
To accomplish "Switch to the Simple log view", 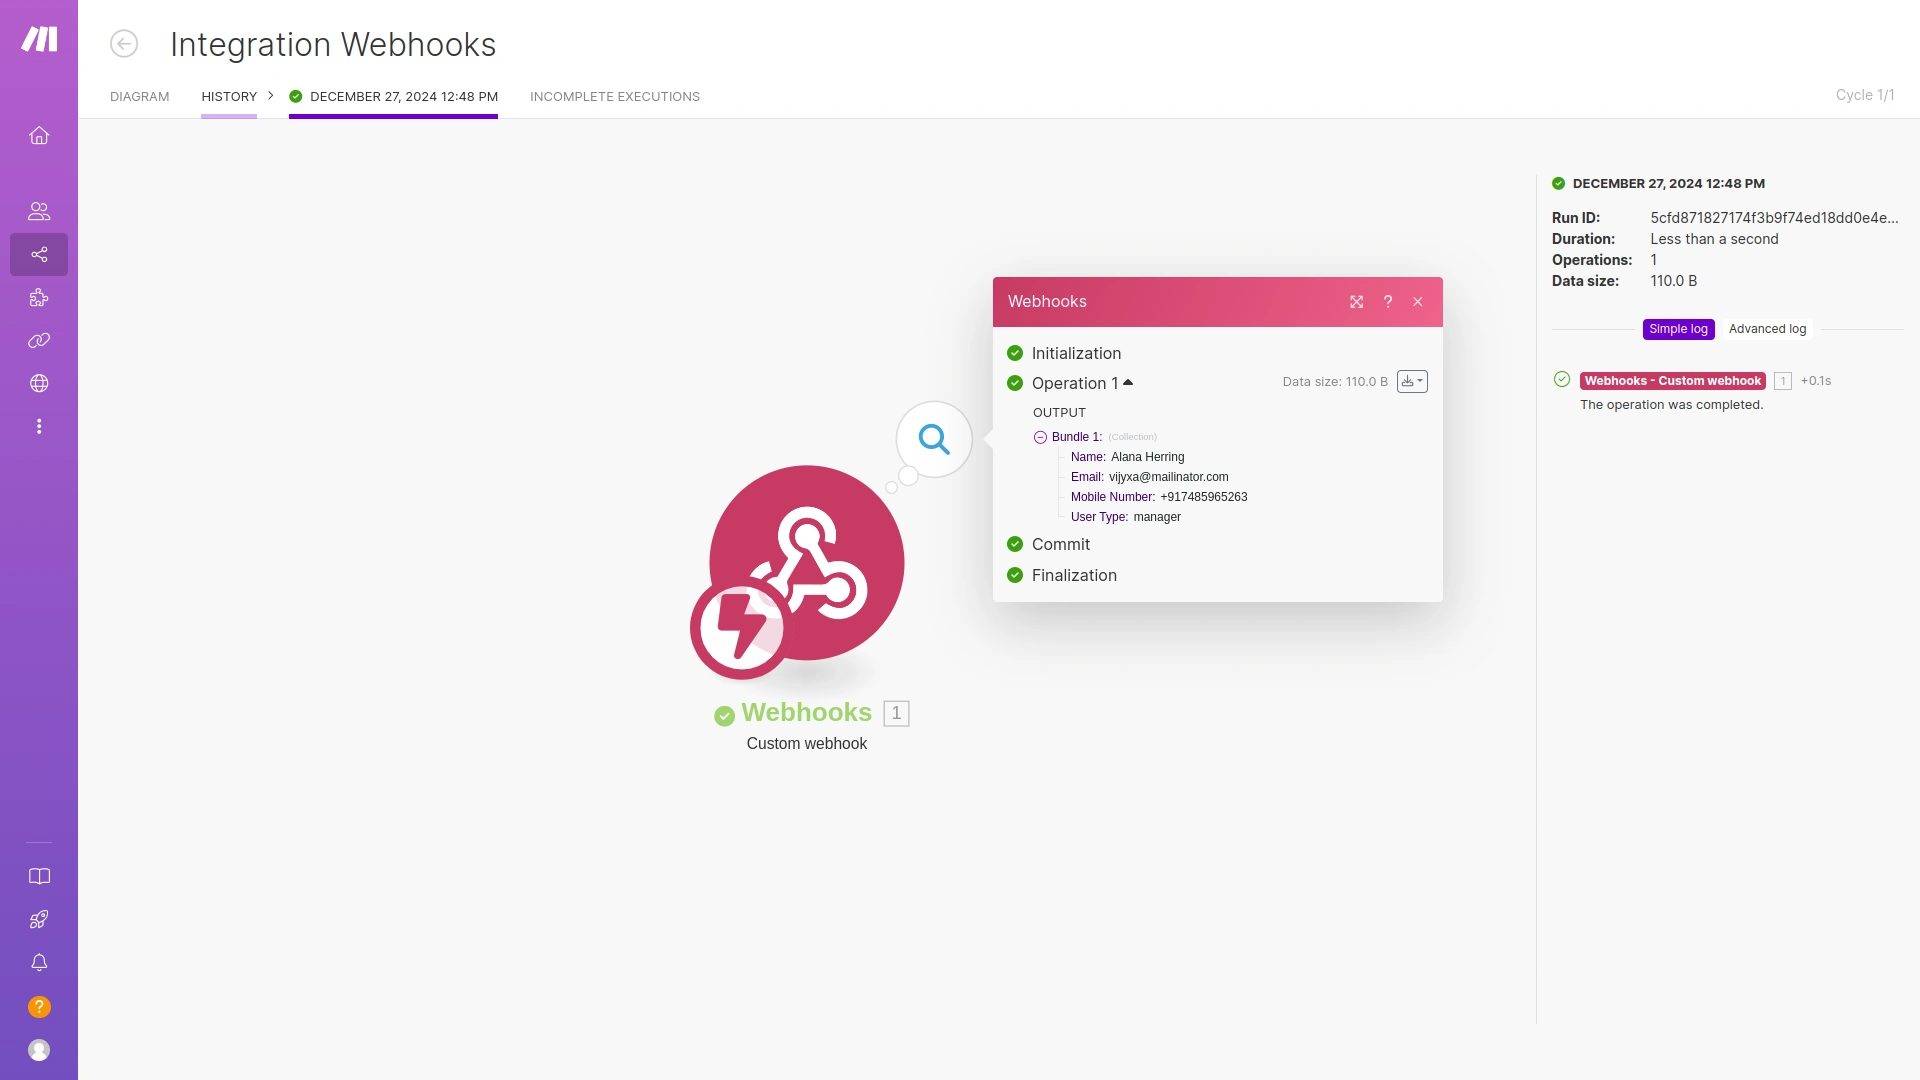I will point(1678,328).
